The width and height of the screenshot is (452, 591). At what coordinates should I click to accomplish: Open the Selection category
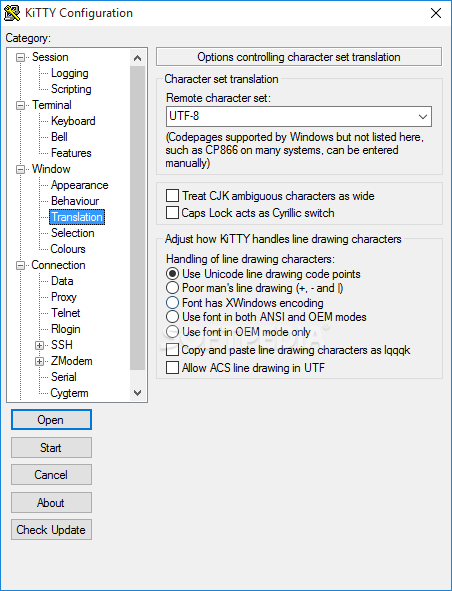(73, 233)
